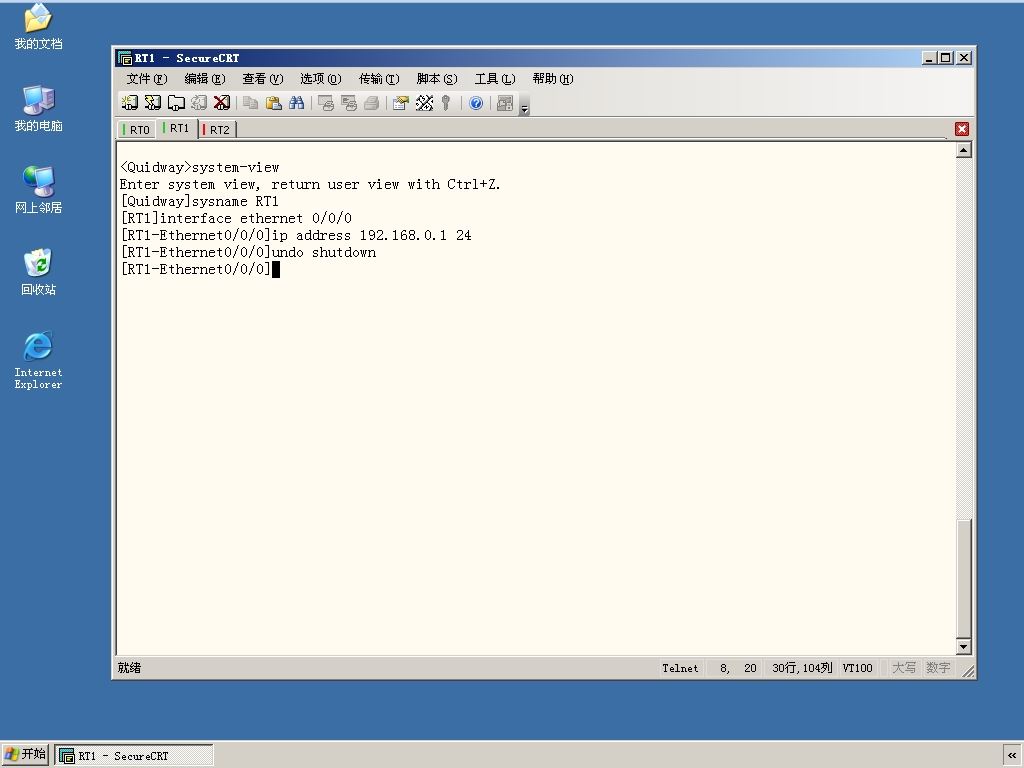This screenshot has width=1024, height=768.
Task: Switch to the RT0 session tab
Action: [x=136, y=129]
